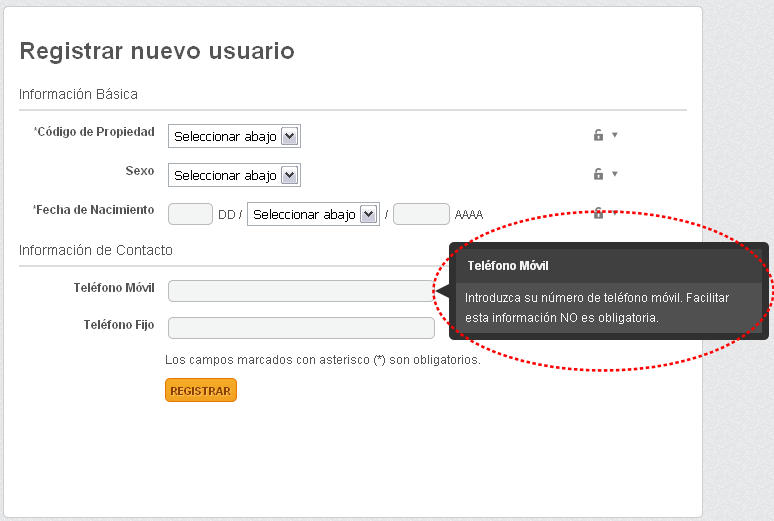Click the birth day DD field
Image resolution: width=774 pixels, height=521 pixels.
coord(191,214)
